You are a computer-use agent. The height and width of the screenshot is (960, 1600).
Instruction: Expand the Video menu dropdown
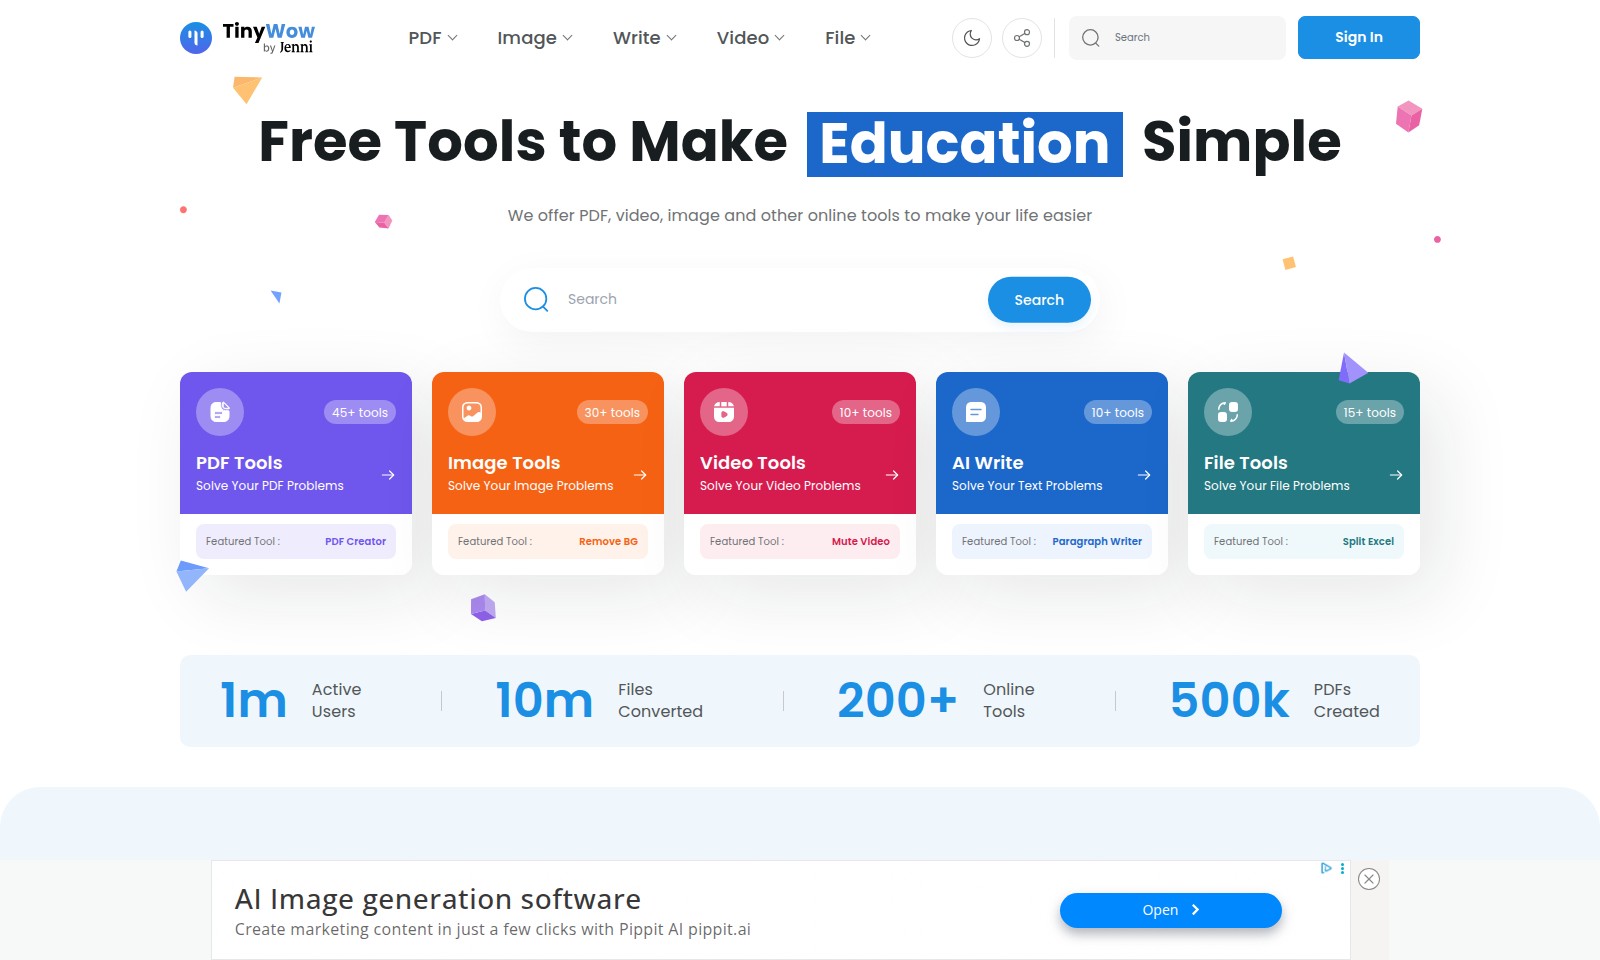[751, 38]
